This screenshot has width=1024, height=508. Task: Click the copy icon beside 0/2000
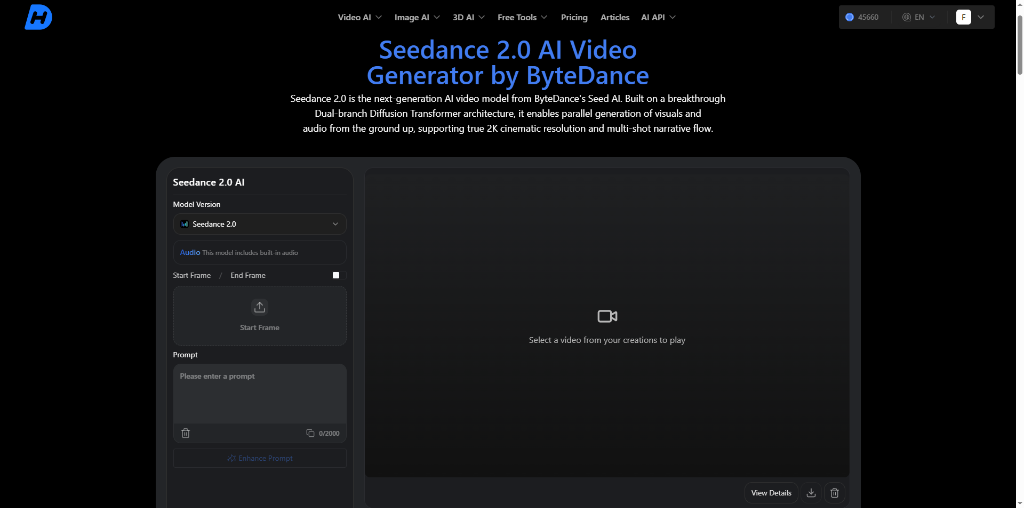point(310,433)
